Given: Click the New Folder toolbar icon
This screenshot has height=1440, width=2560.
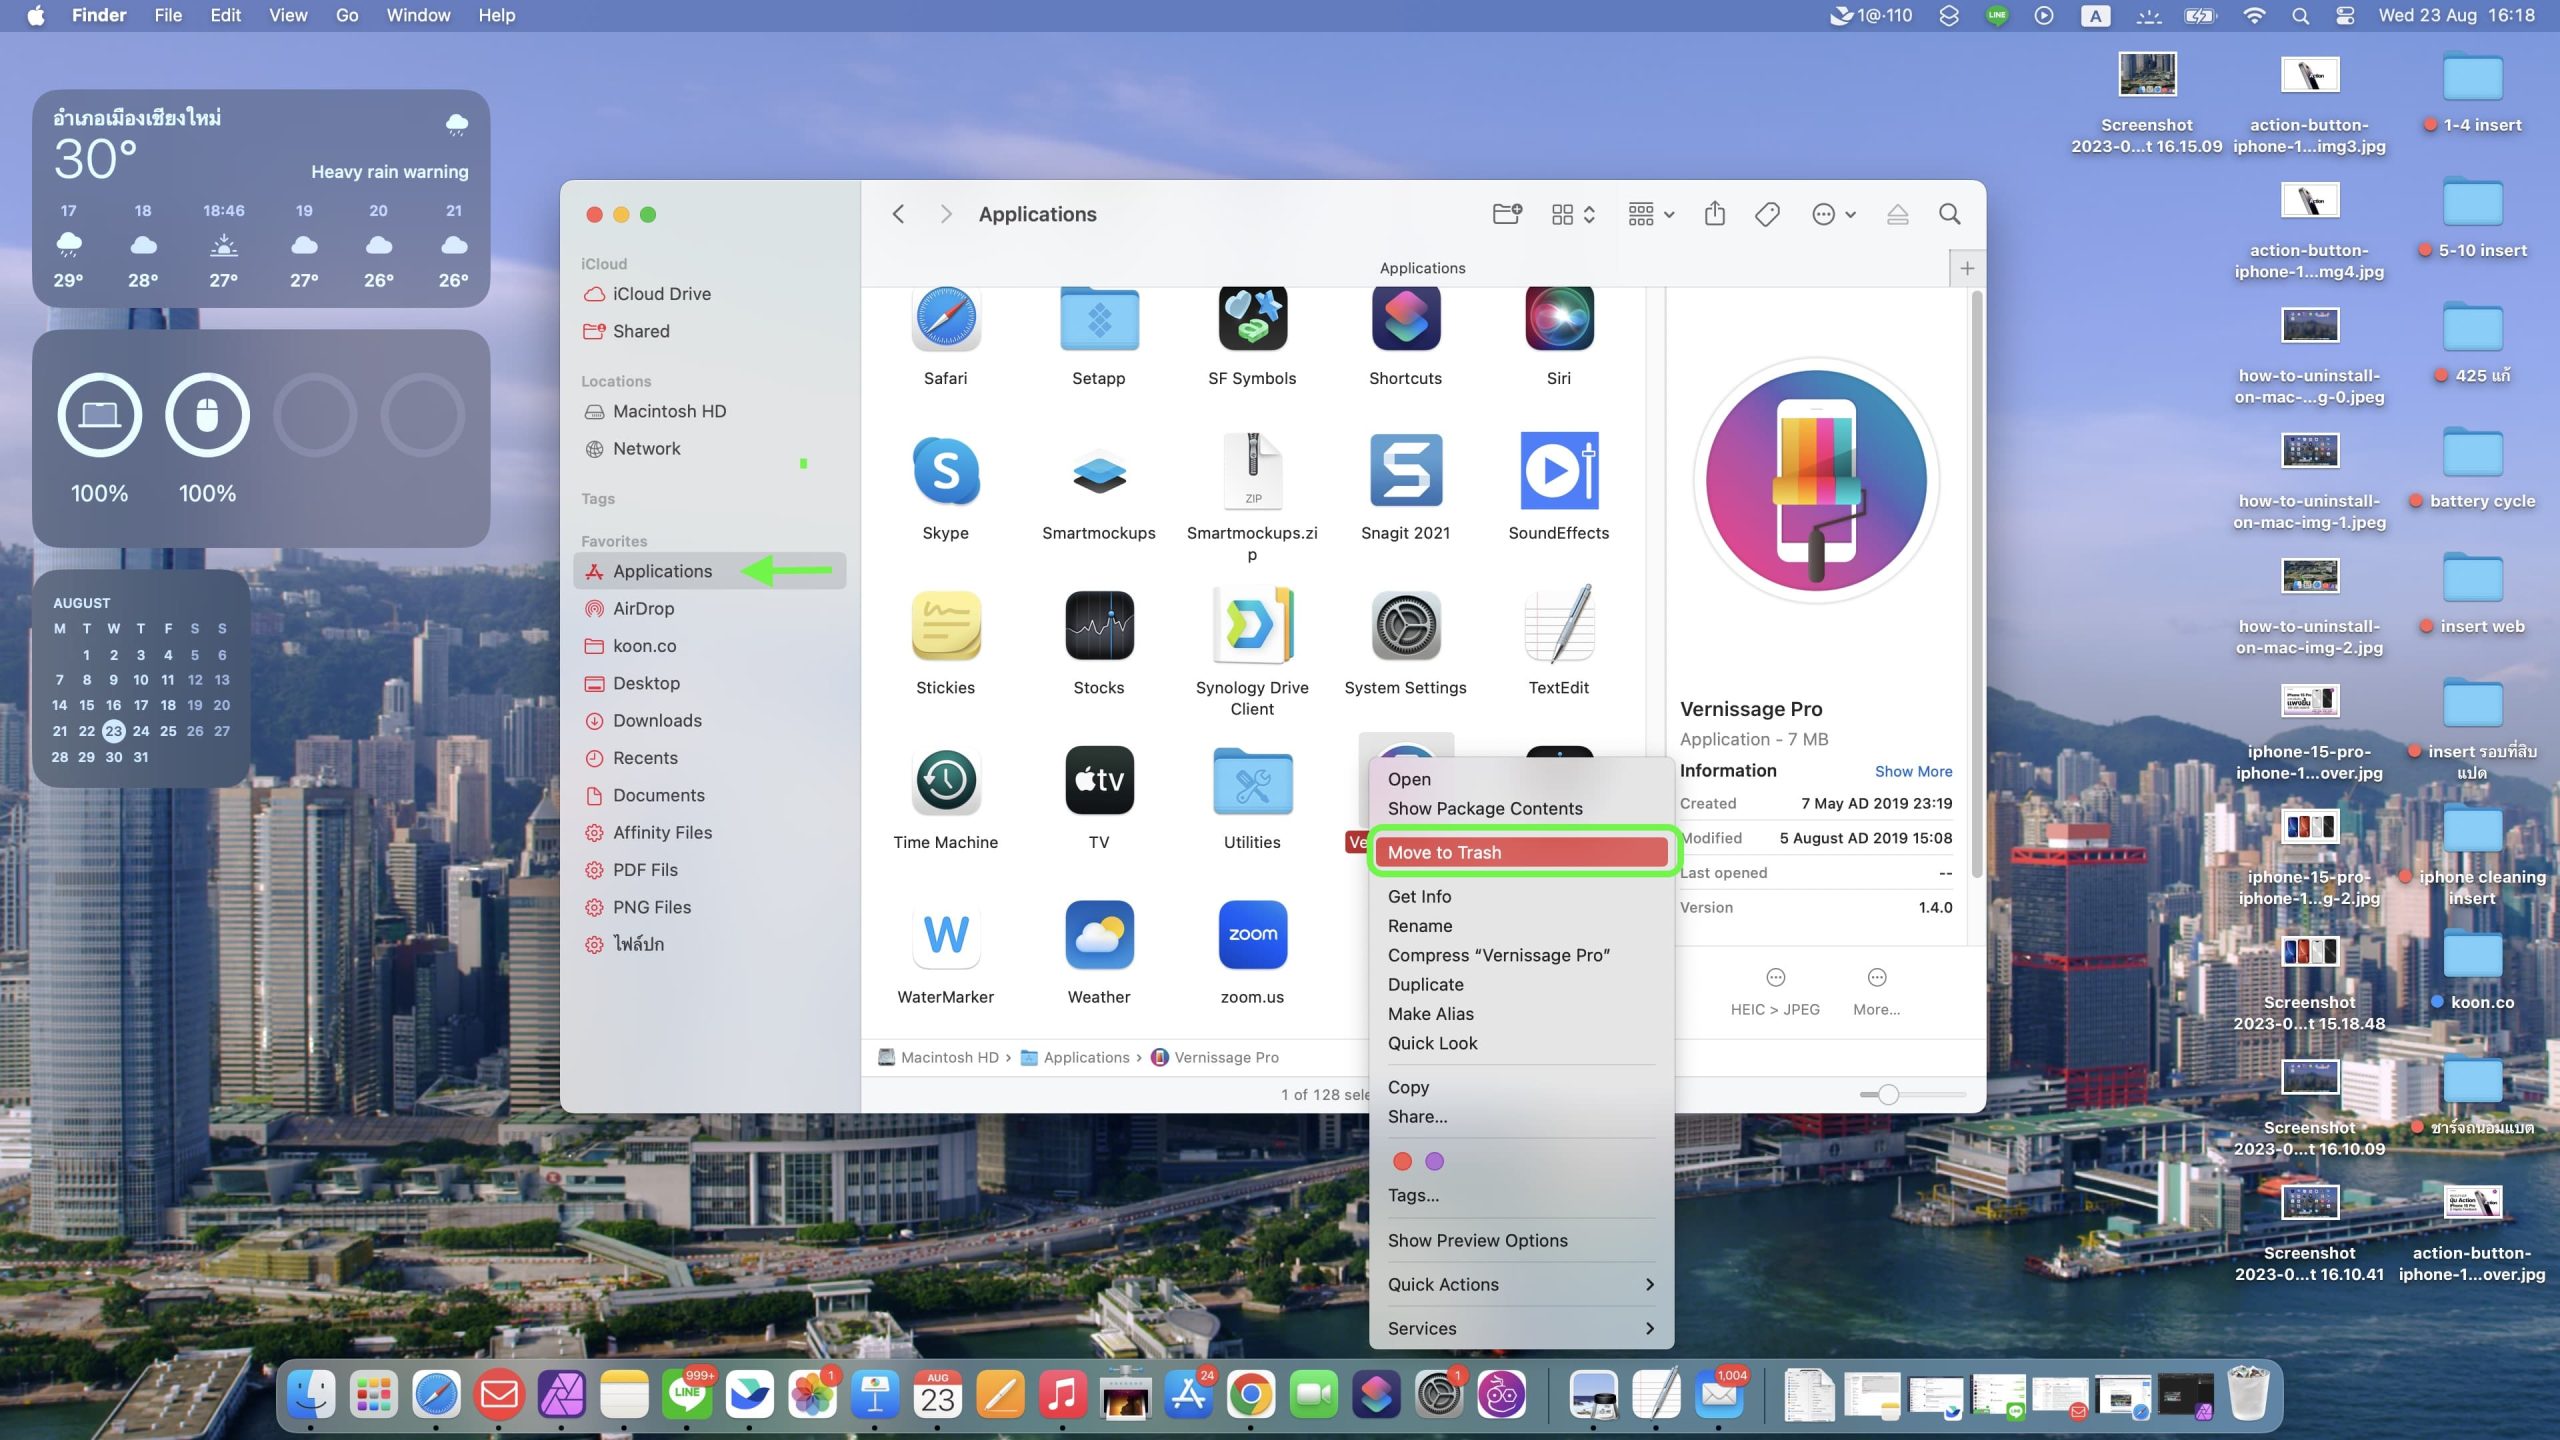Looking at the screenshot, I should click(x=1506, y=214).
